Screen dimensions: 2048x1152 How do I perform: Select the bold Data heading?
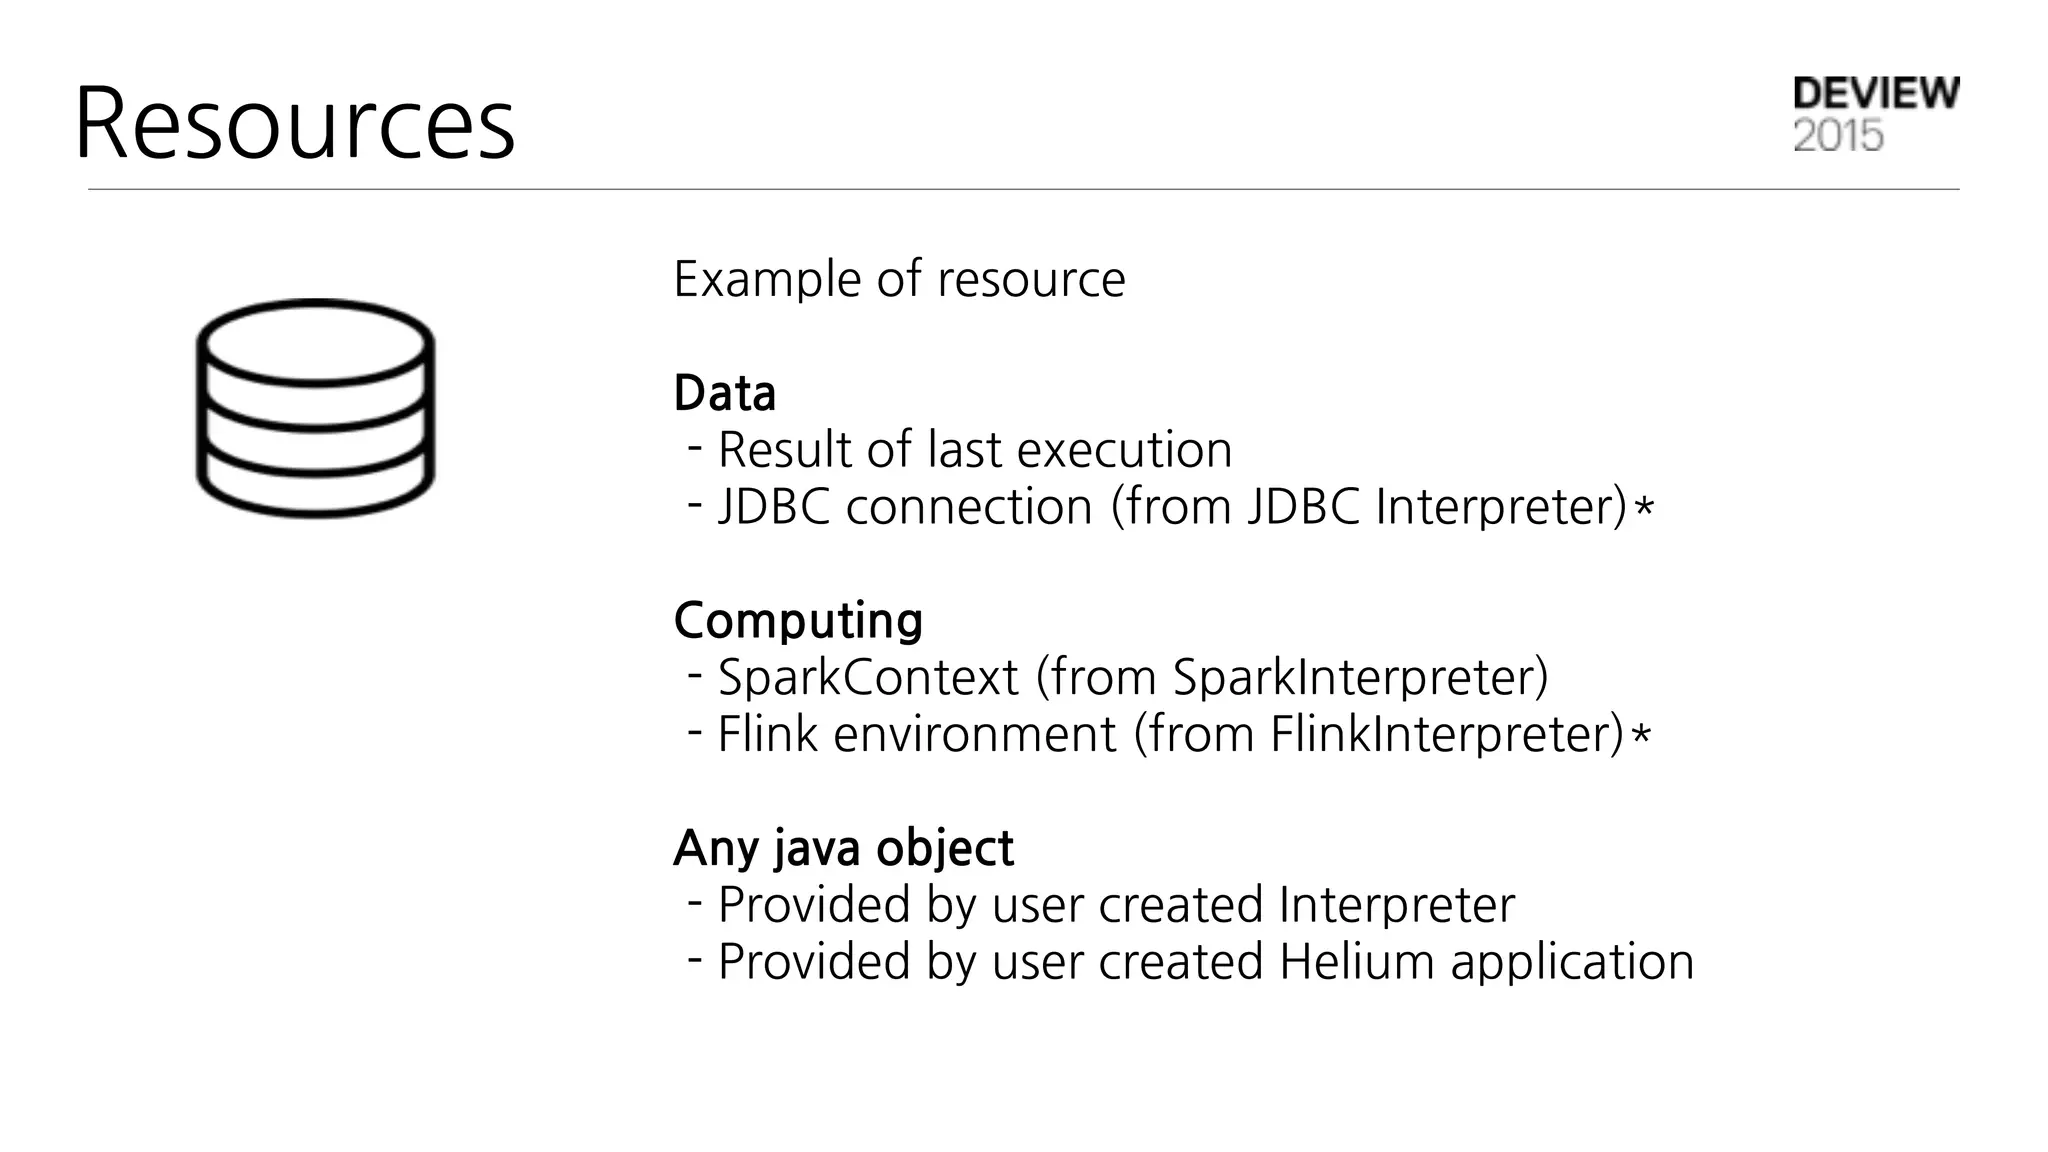(x=725, y=392)
